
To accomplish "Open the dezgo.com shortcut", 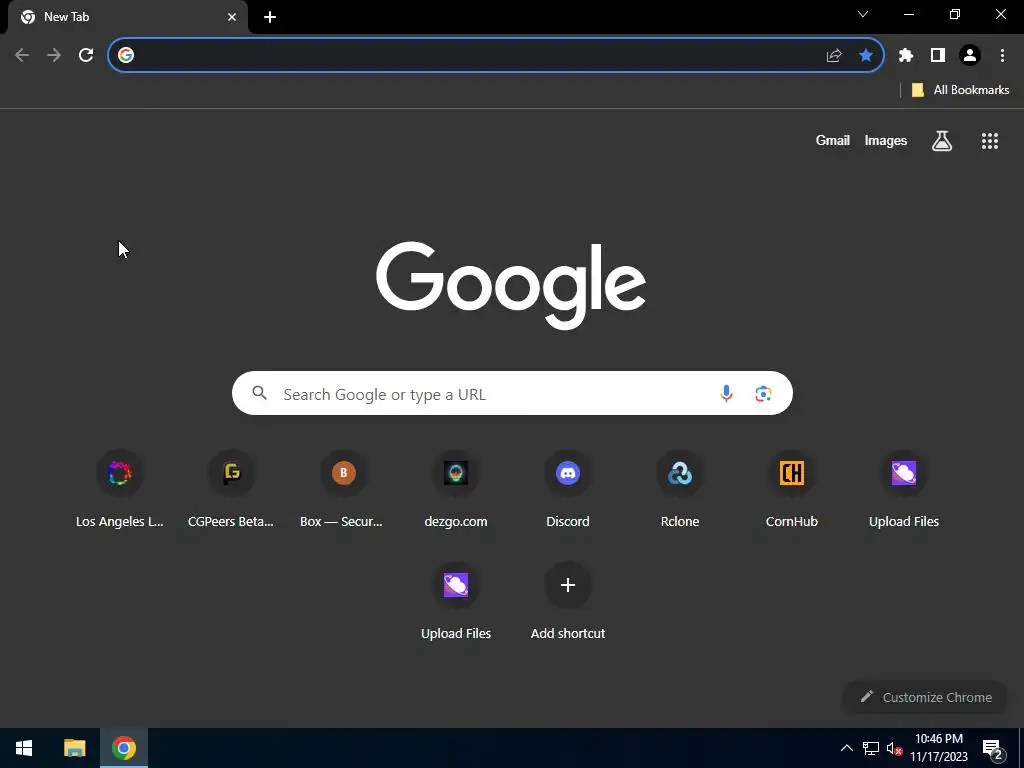I will pyautogui.click(x=456, y=490).
